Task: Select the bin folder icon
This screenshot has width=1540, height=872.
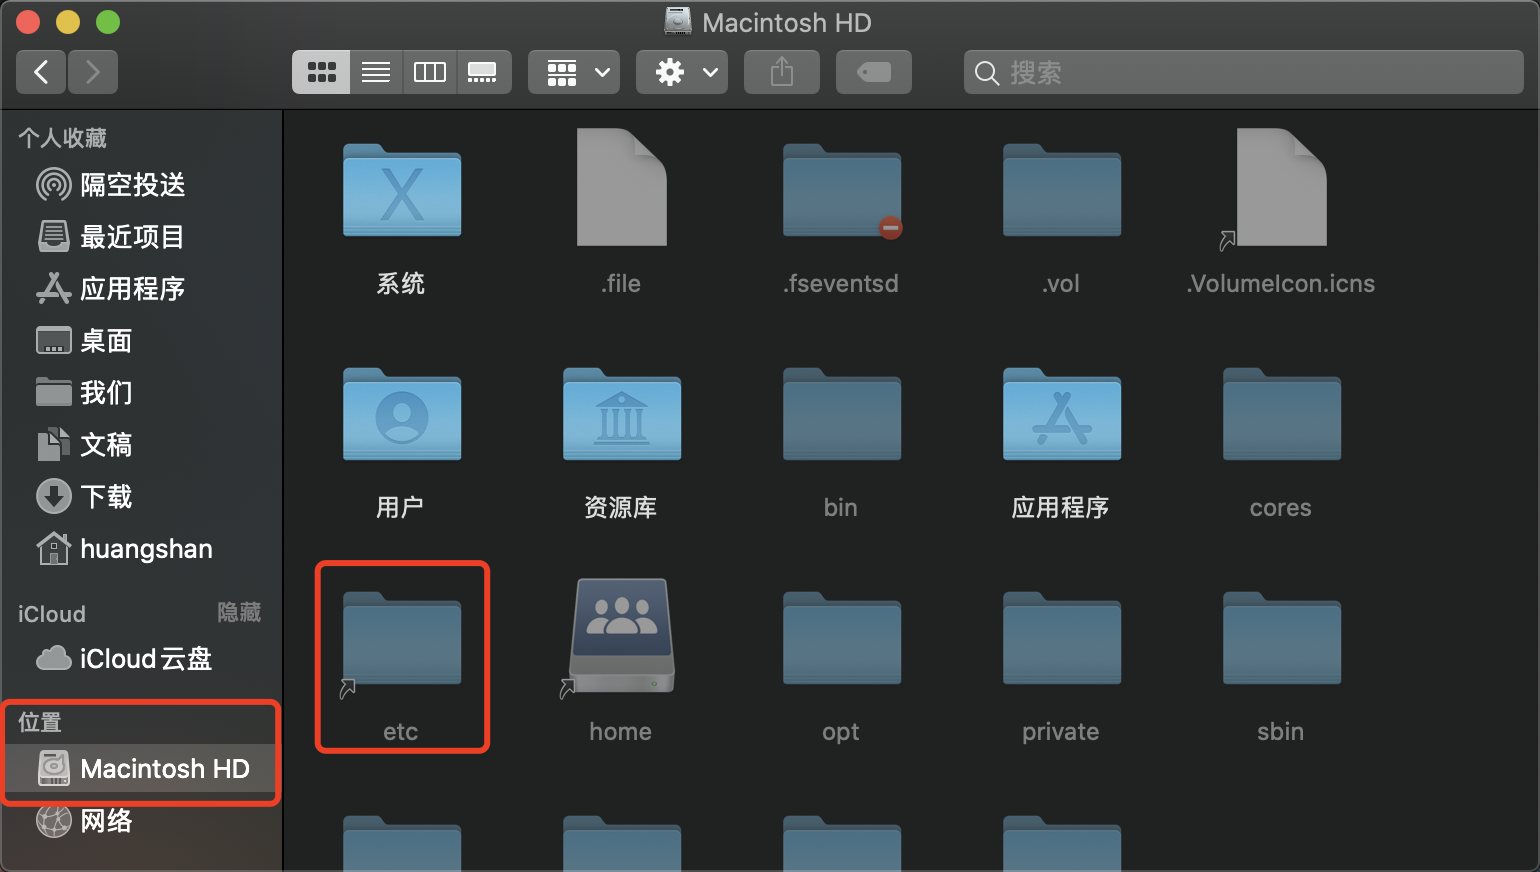Action: click(842, 414)
